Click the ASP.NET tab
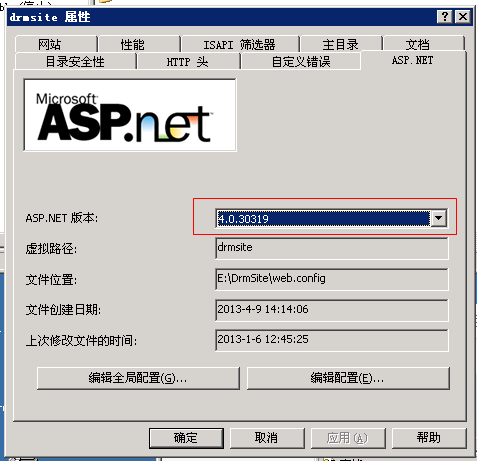Image resolution: width=477 pixels, height=461 pixels. pyautogui.click(x=413, y=60)
